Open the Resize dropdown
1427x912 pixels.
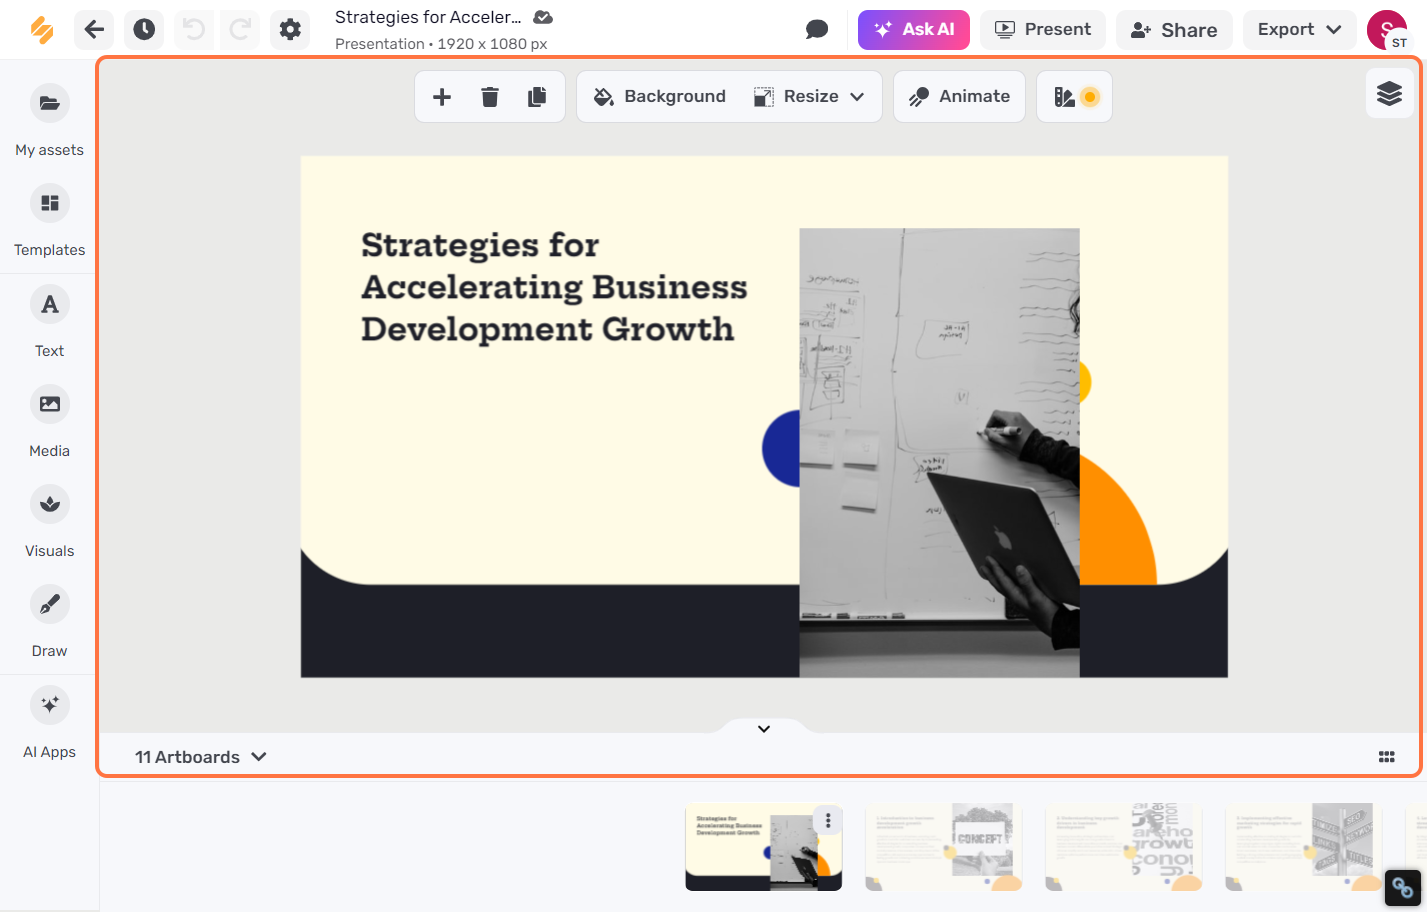810,97
